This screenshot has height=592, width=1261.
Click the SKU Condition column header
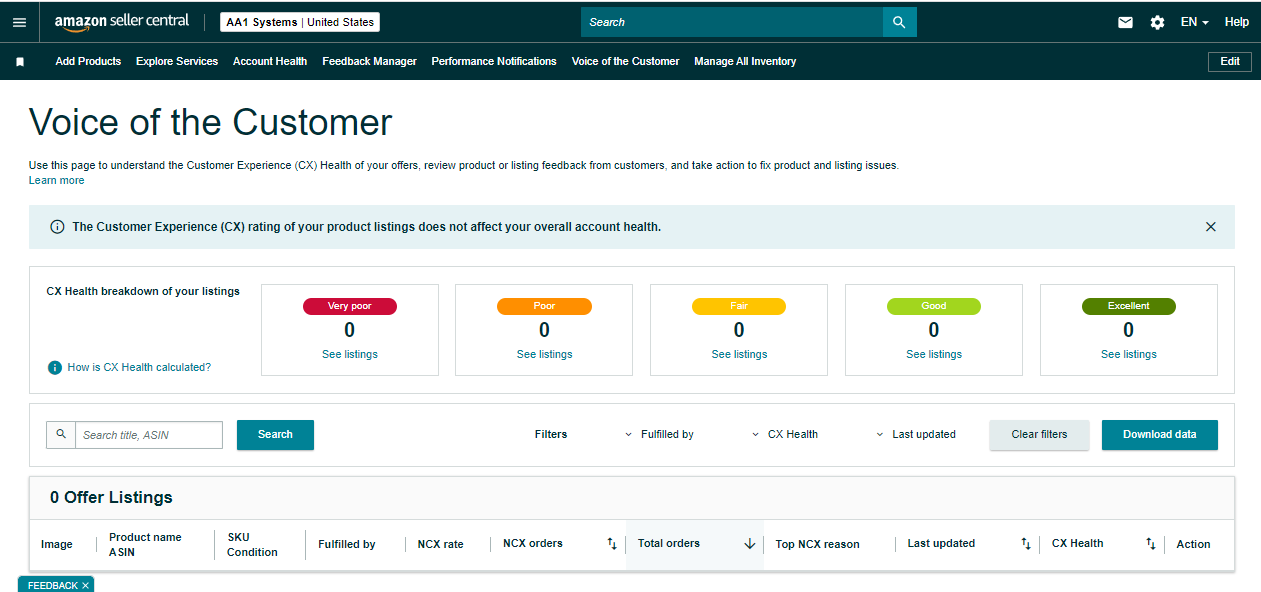pos(252,545)
